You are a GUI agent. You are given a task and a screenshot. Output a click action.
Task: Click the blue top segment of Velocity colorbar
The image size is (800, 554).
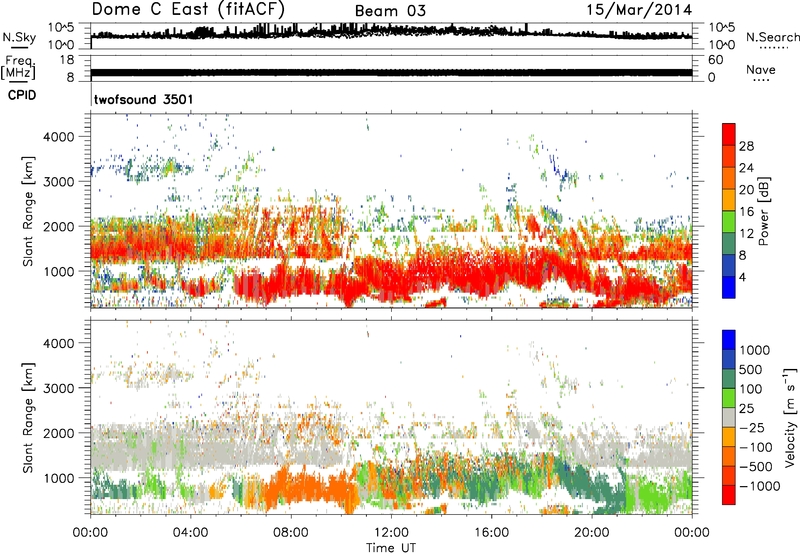(729, 339)
